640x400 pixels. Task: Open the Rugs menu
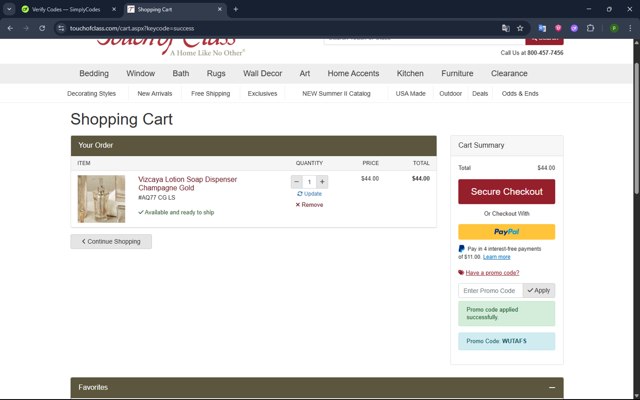click(x=216, y=73)
